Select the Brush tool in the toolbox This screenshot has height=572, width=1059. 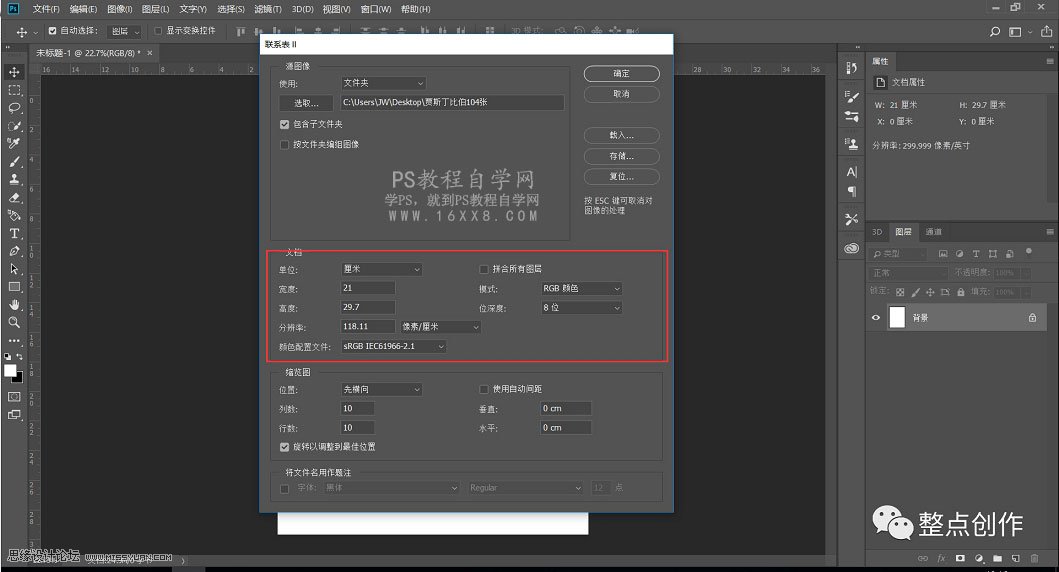tap(14, 161)
